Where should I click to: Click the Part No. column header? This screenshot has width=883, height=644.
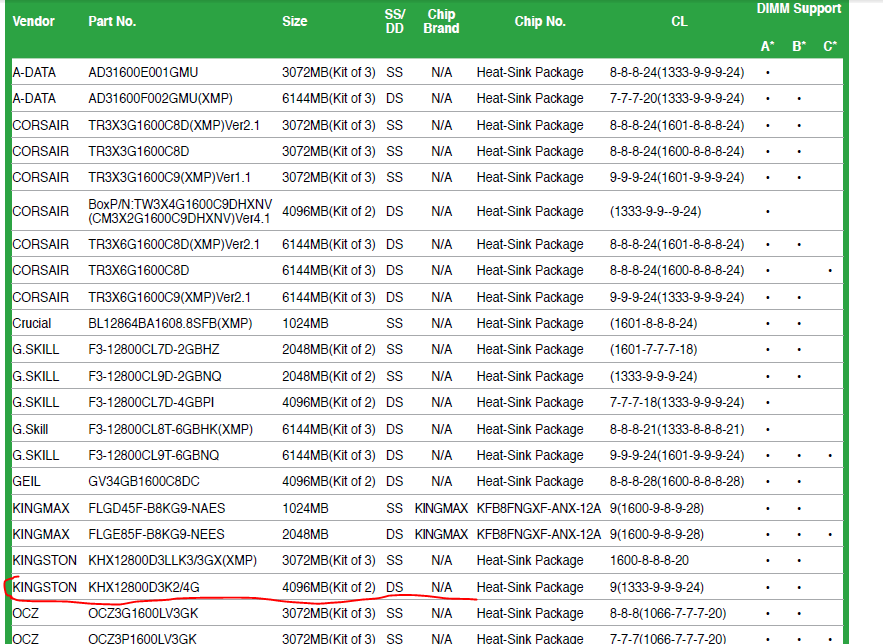(112, 21)
